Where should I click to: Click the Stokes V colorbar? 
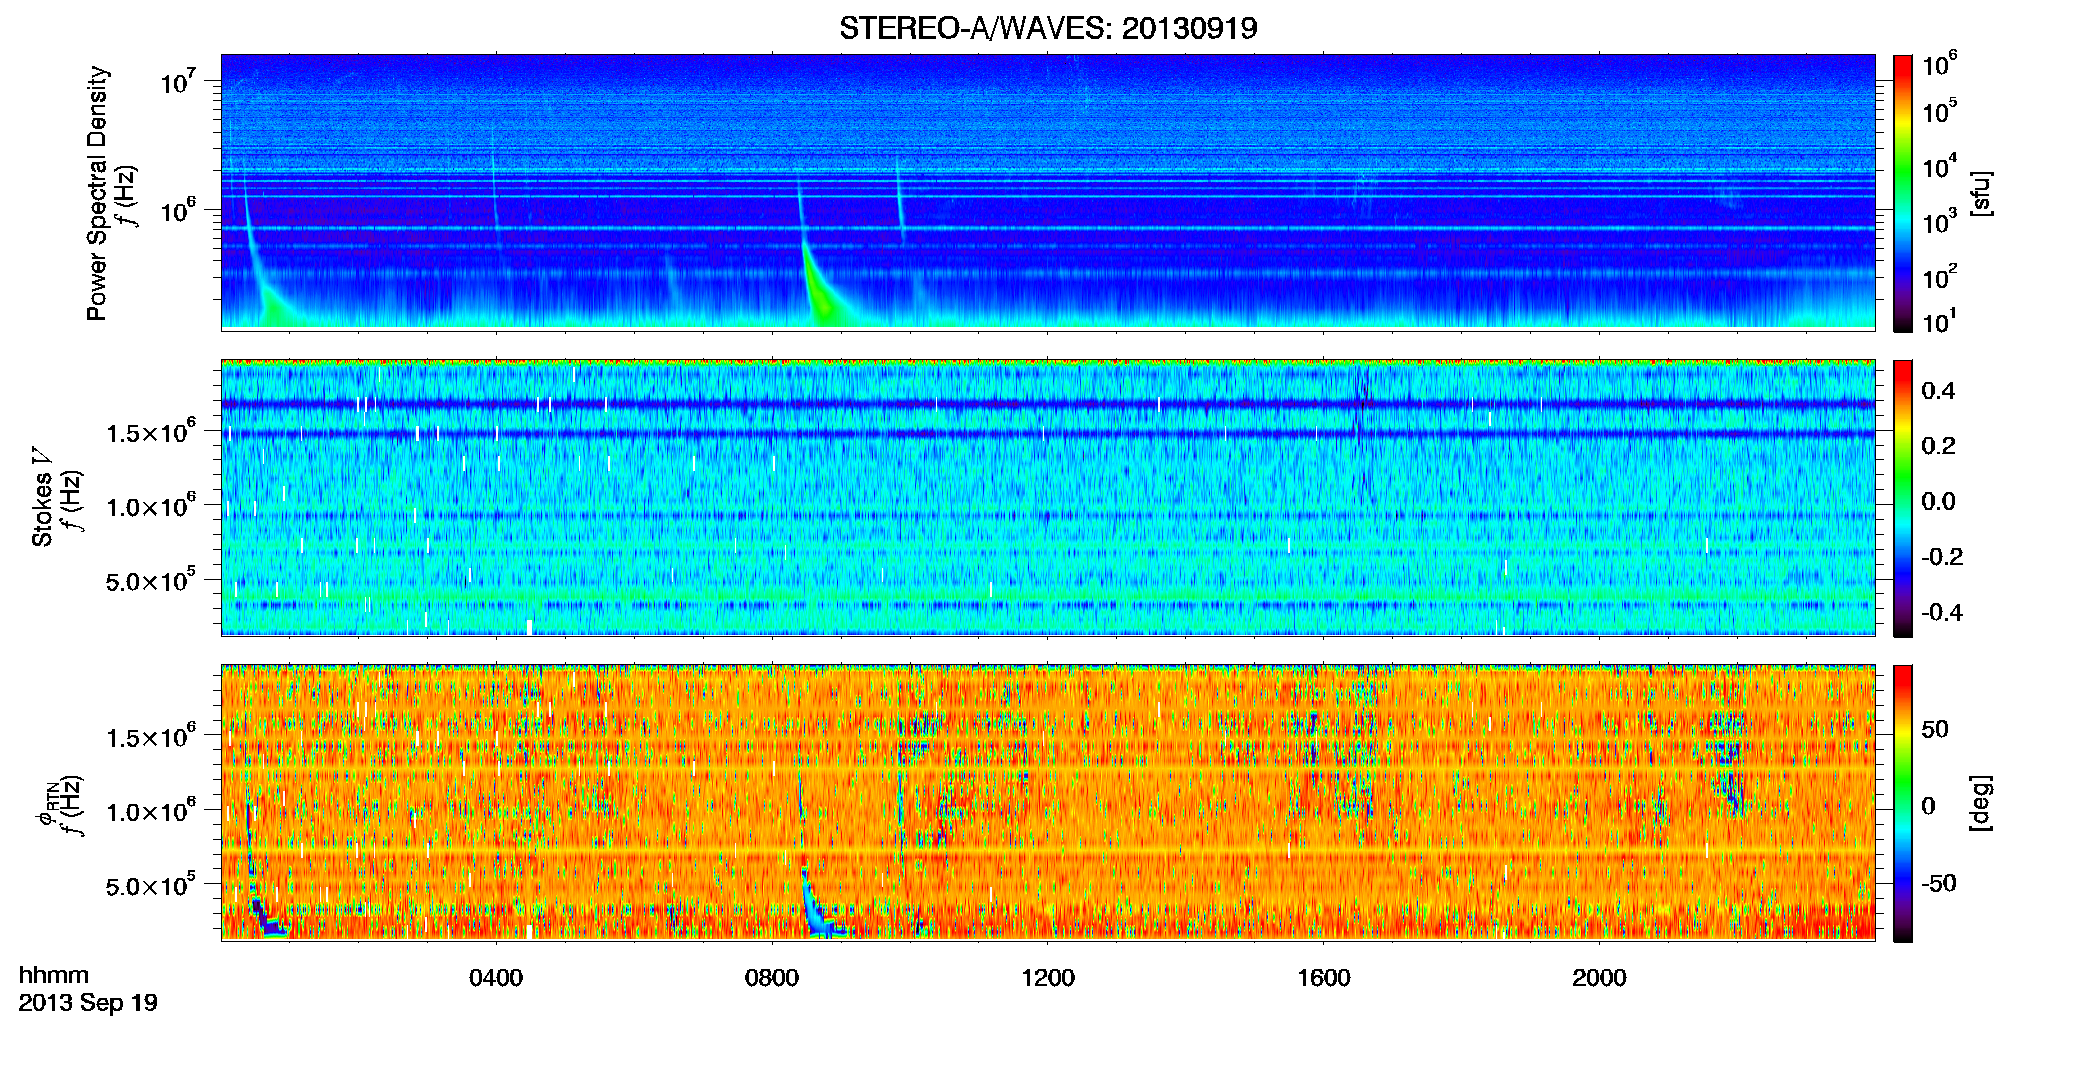(x=1902, y=498)
